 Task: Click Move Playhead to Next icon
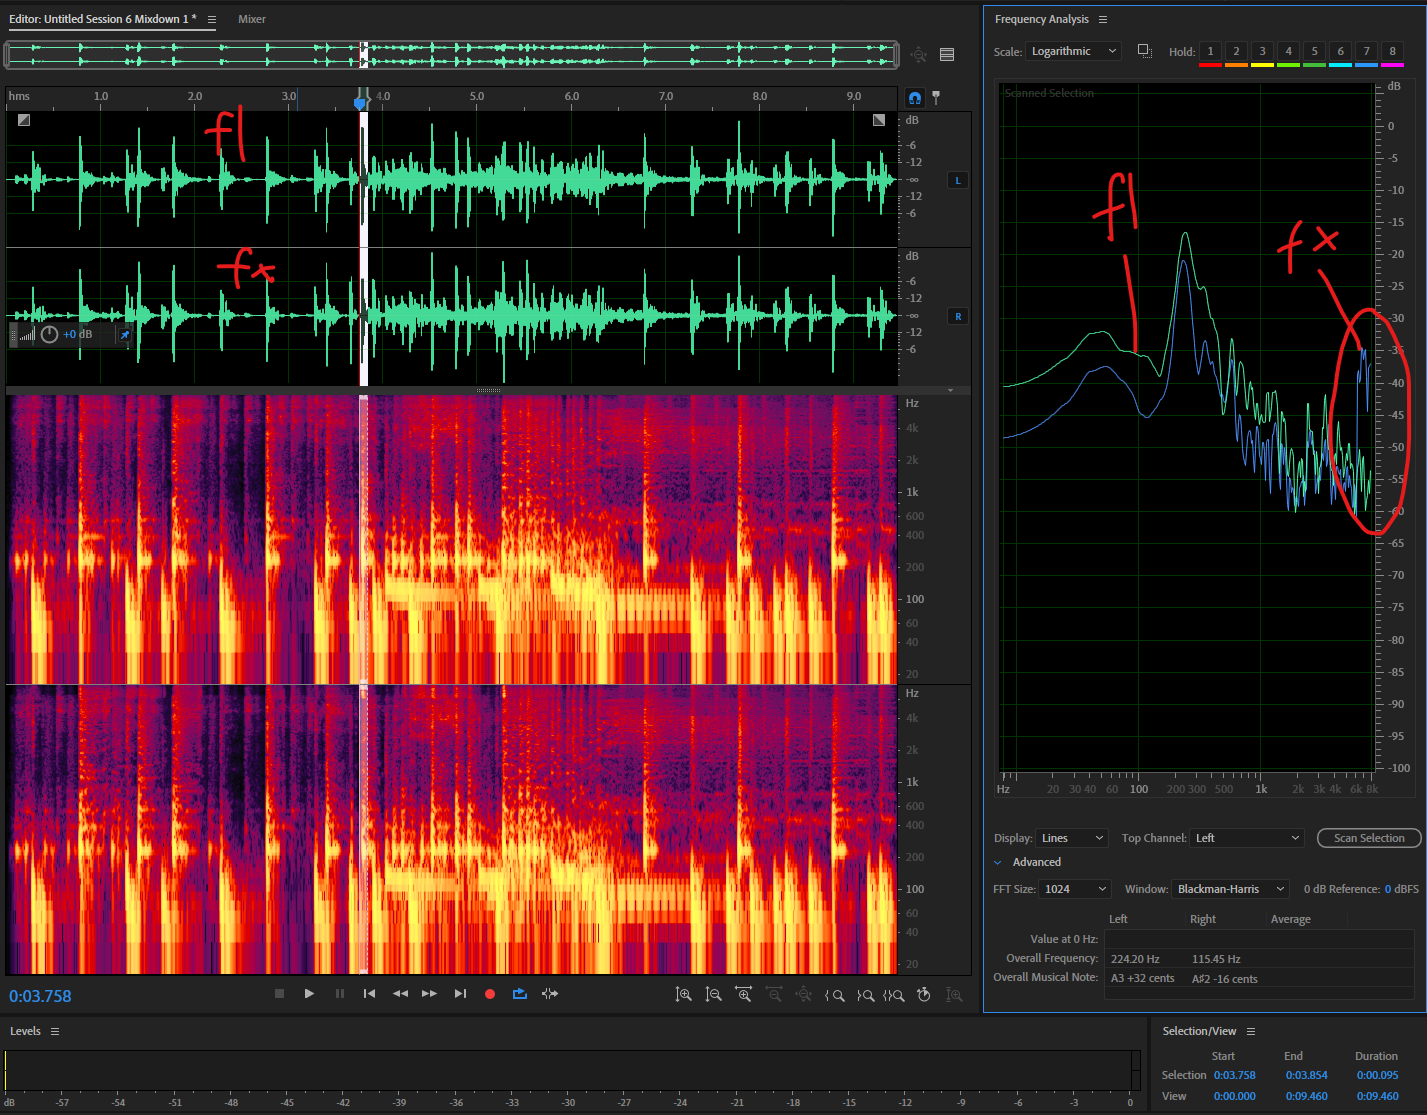point(460,994)
